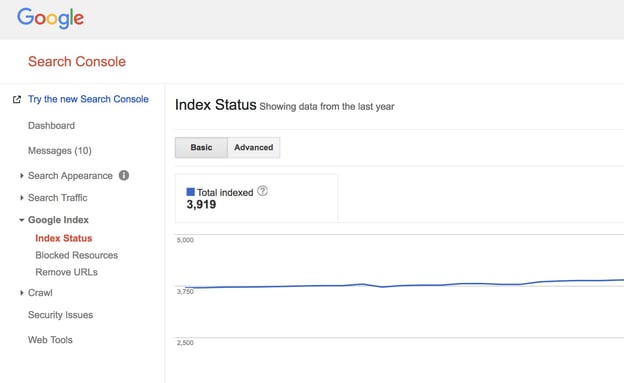Click the Google logo
This screenshot has width=624, height=383.
[x=50, y=18]
